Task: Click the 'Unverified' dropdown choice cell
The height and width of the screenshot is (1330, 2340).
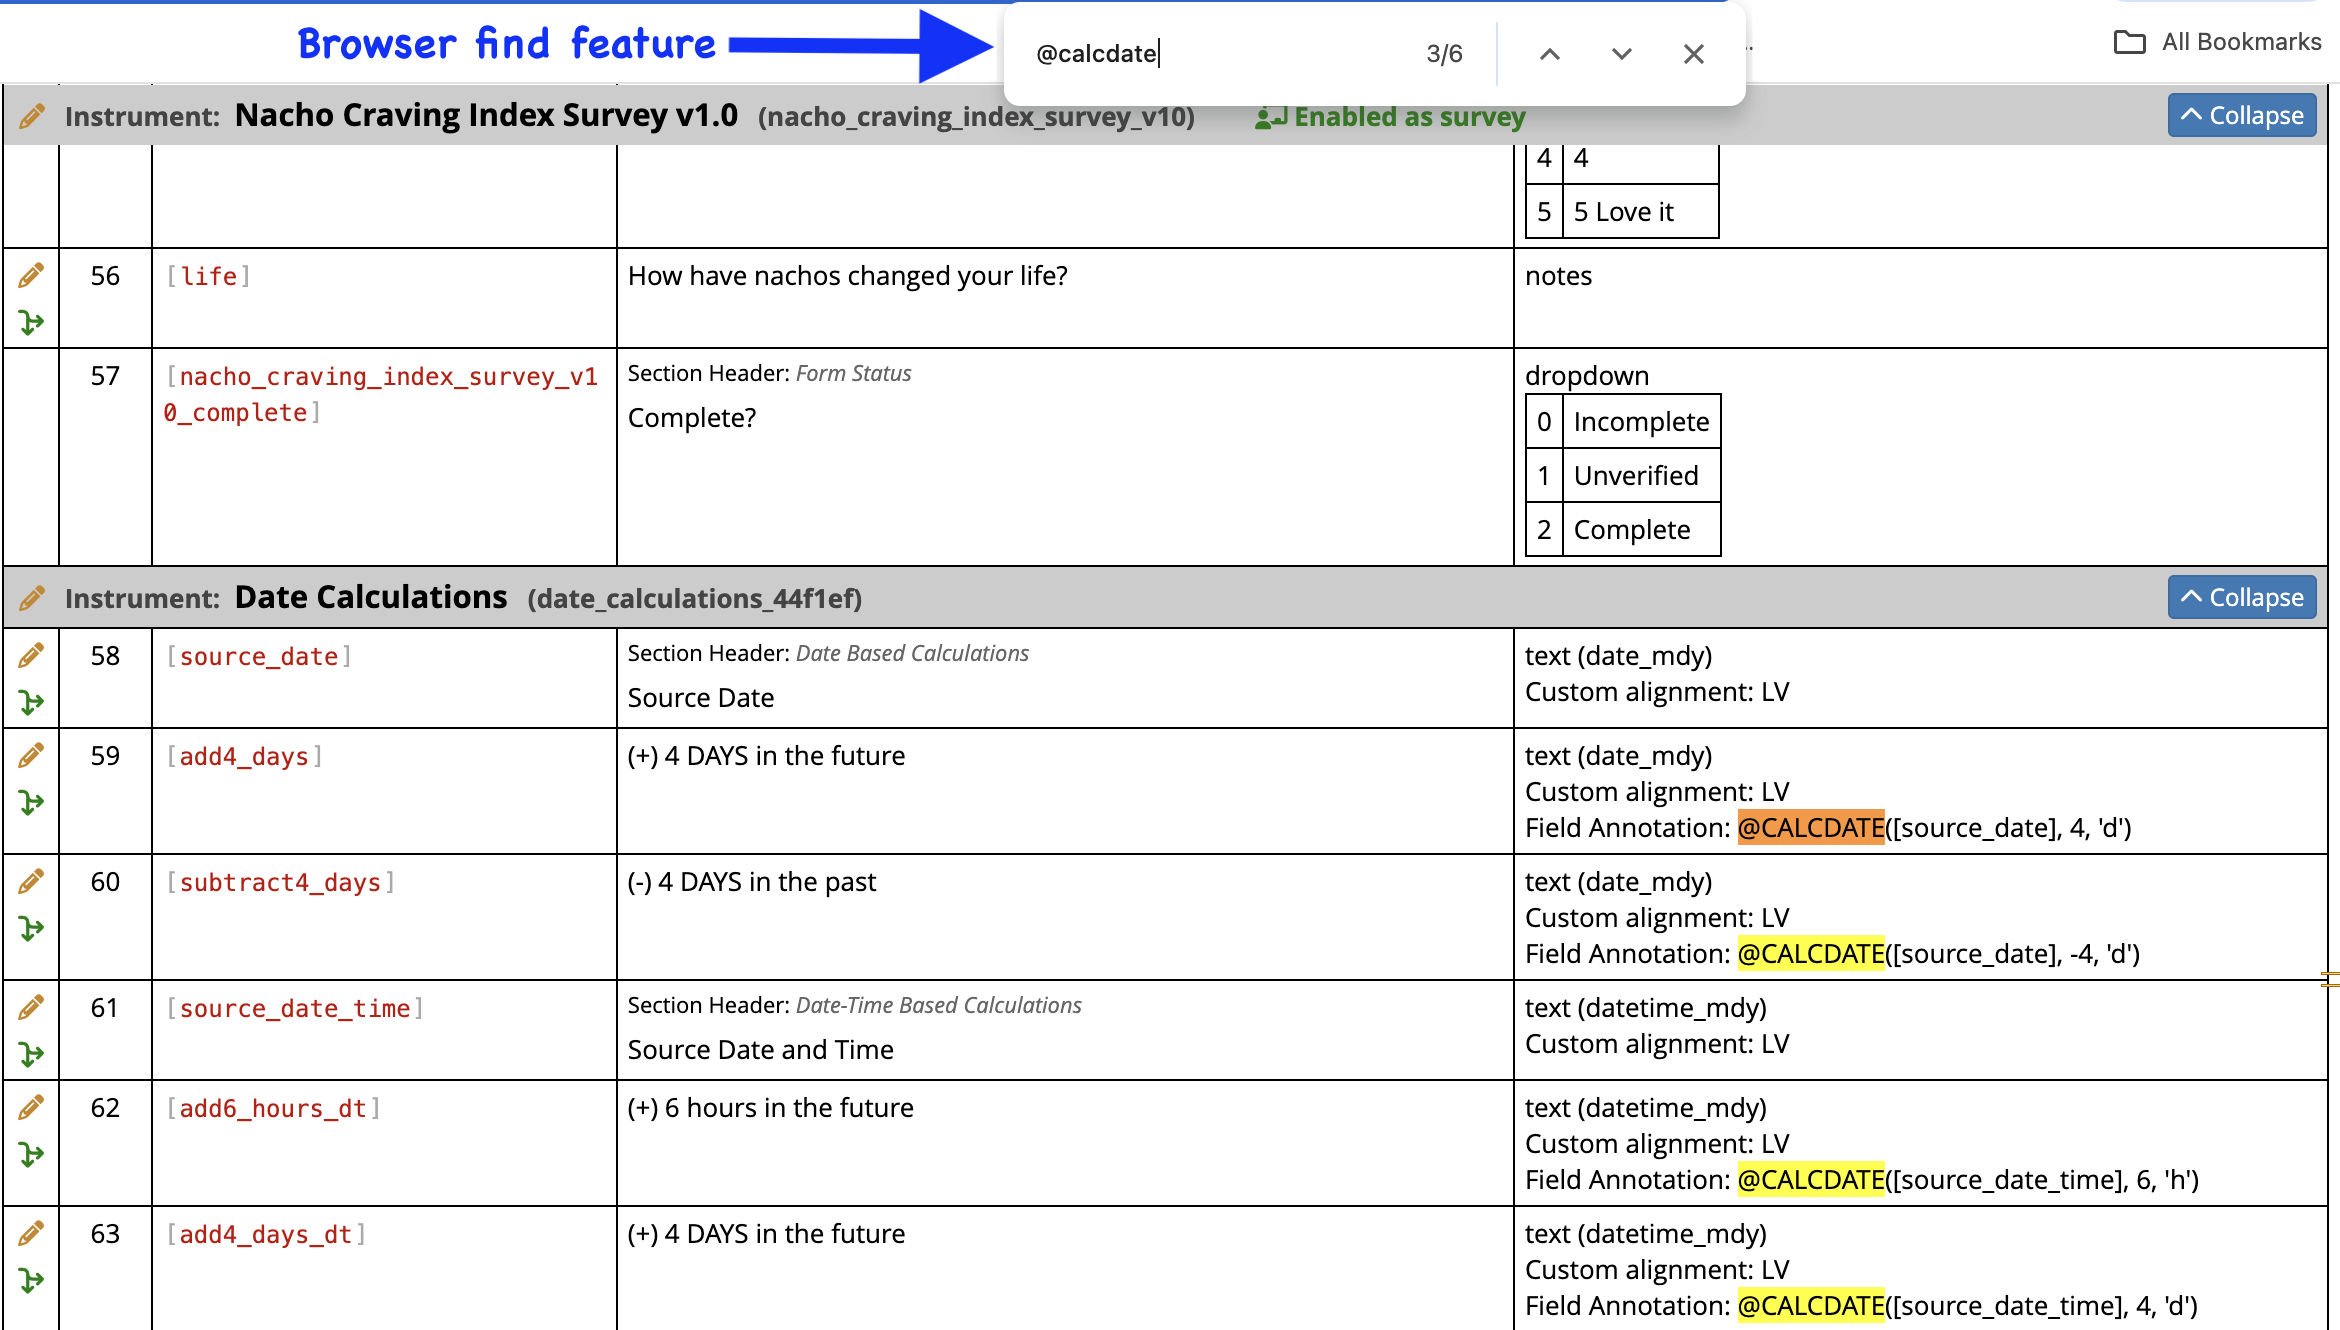Action: pos(1641,476)
